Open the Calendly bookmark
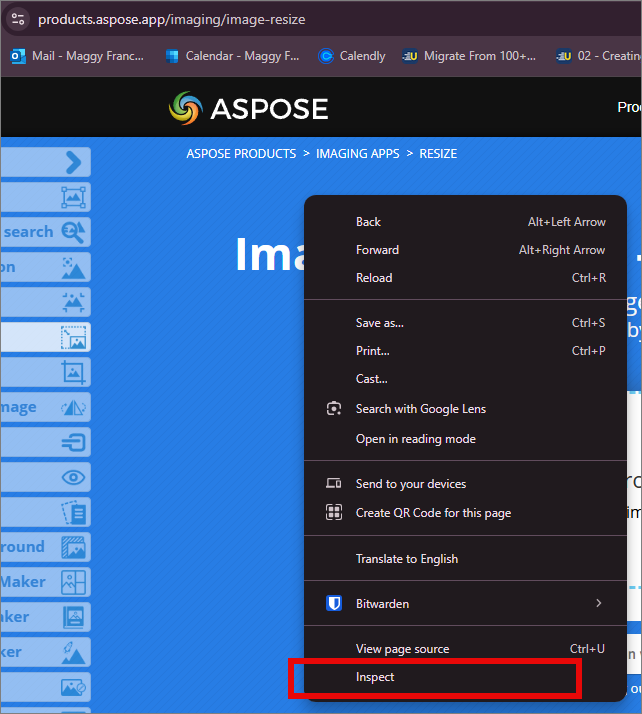The height and width of the screenshot is (714, 642). point(352,56)
